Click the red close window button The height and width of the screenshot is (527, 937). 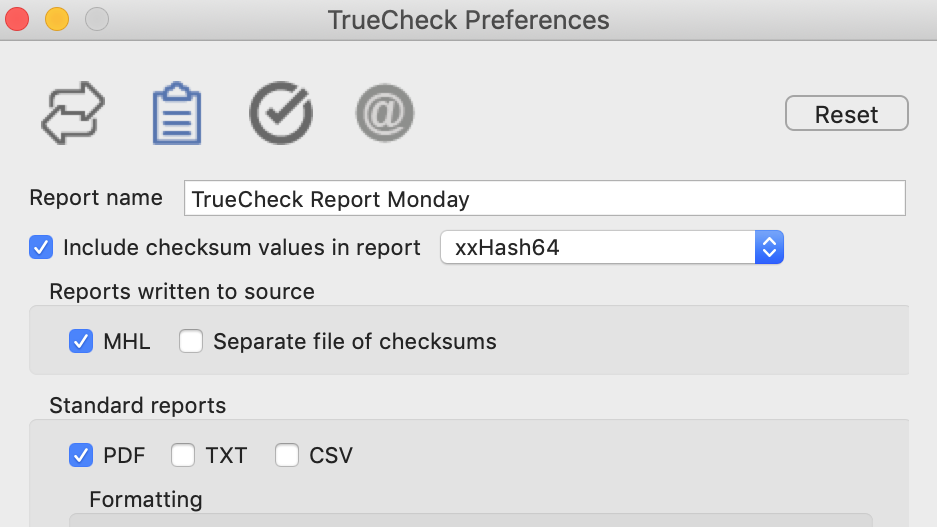coord(17,19)
